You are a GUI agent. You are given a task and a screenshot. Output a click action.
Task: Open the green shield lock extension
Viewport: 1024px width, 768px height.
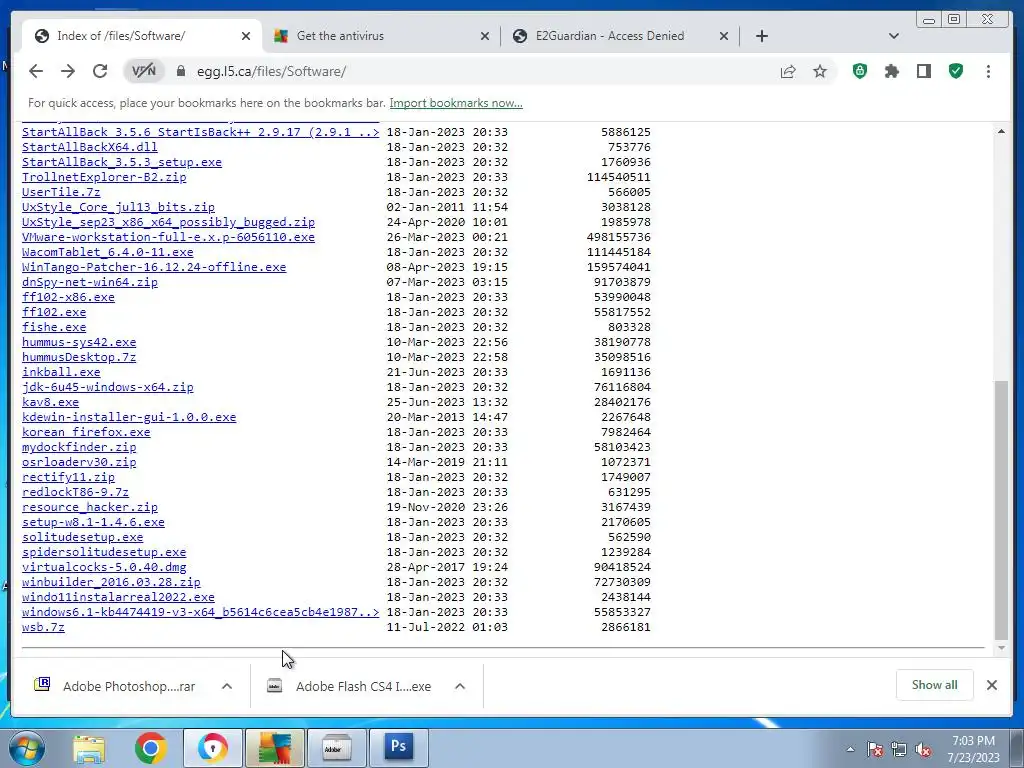tap(860, 71)
